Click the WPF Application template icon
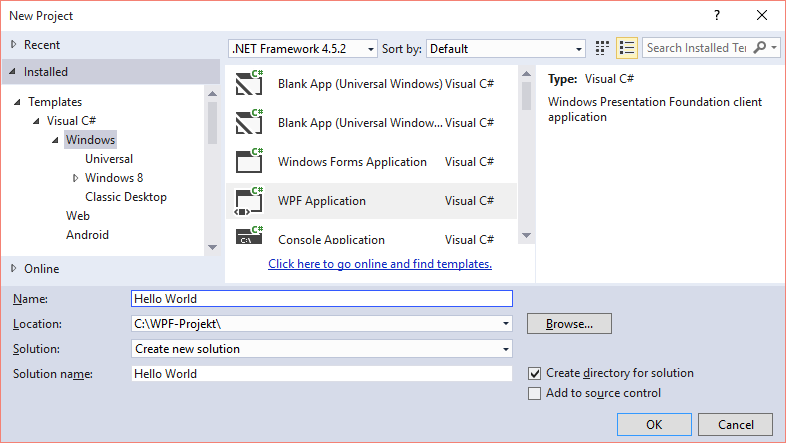This screenshot has width=786, height=443. 249,201
